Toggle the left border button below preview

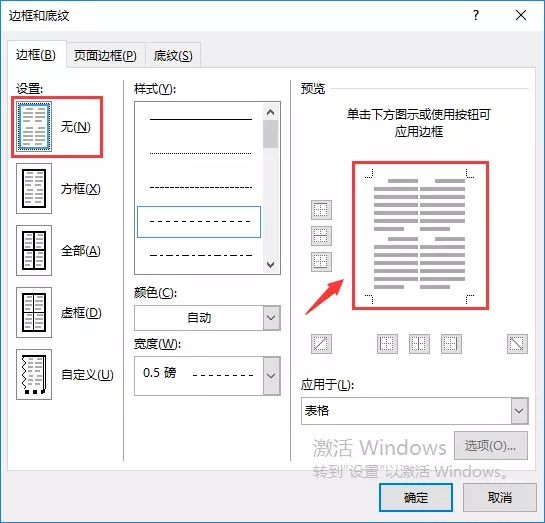pos(387,344)
